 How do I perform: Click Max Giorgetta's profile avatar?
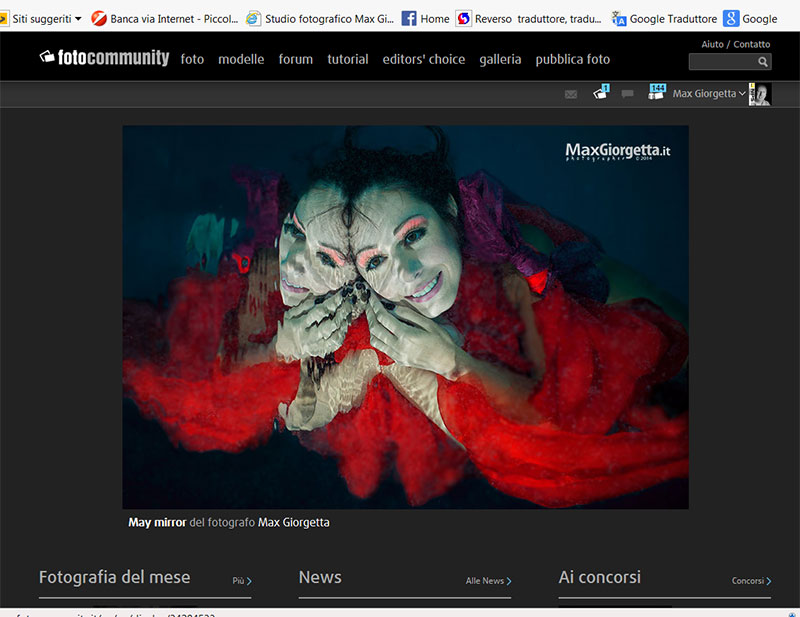[x=760, y=94]
